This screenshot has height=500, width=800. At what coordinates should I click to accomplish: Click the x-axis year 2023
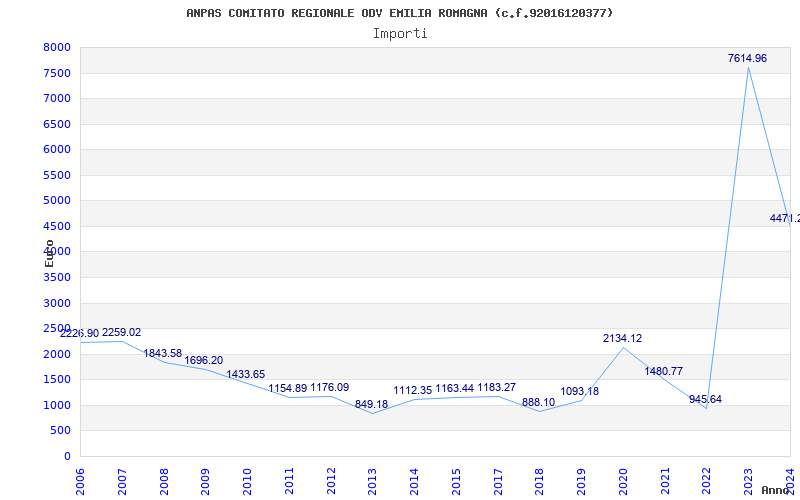(x=748, y=482)
